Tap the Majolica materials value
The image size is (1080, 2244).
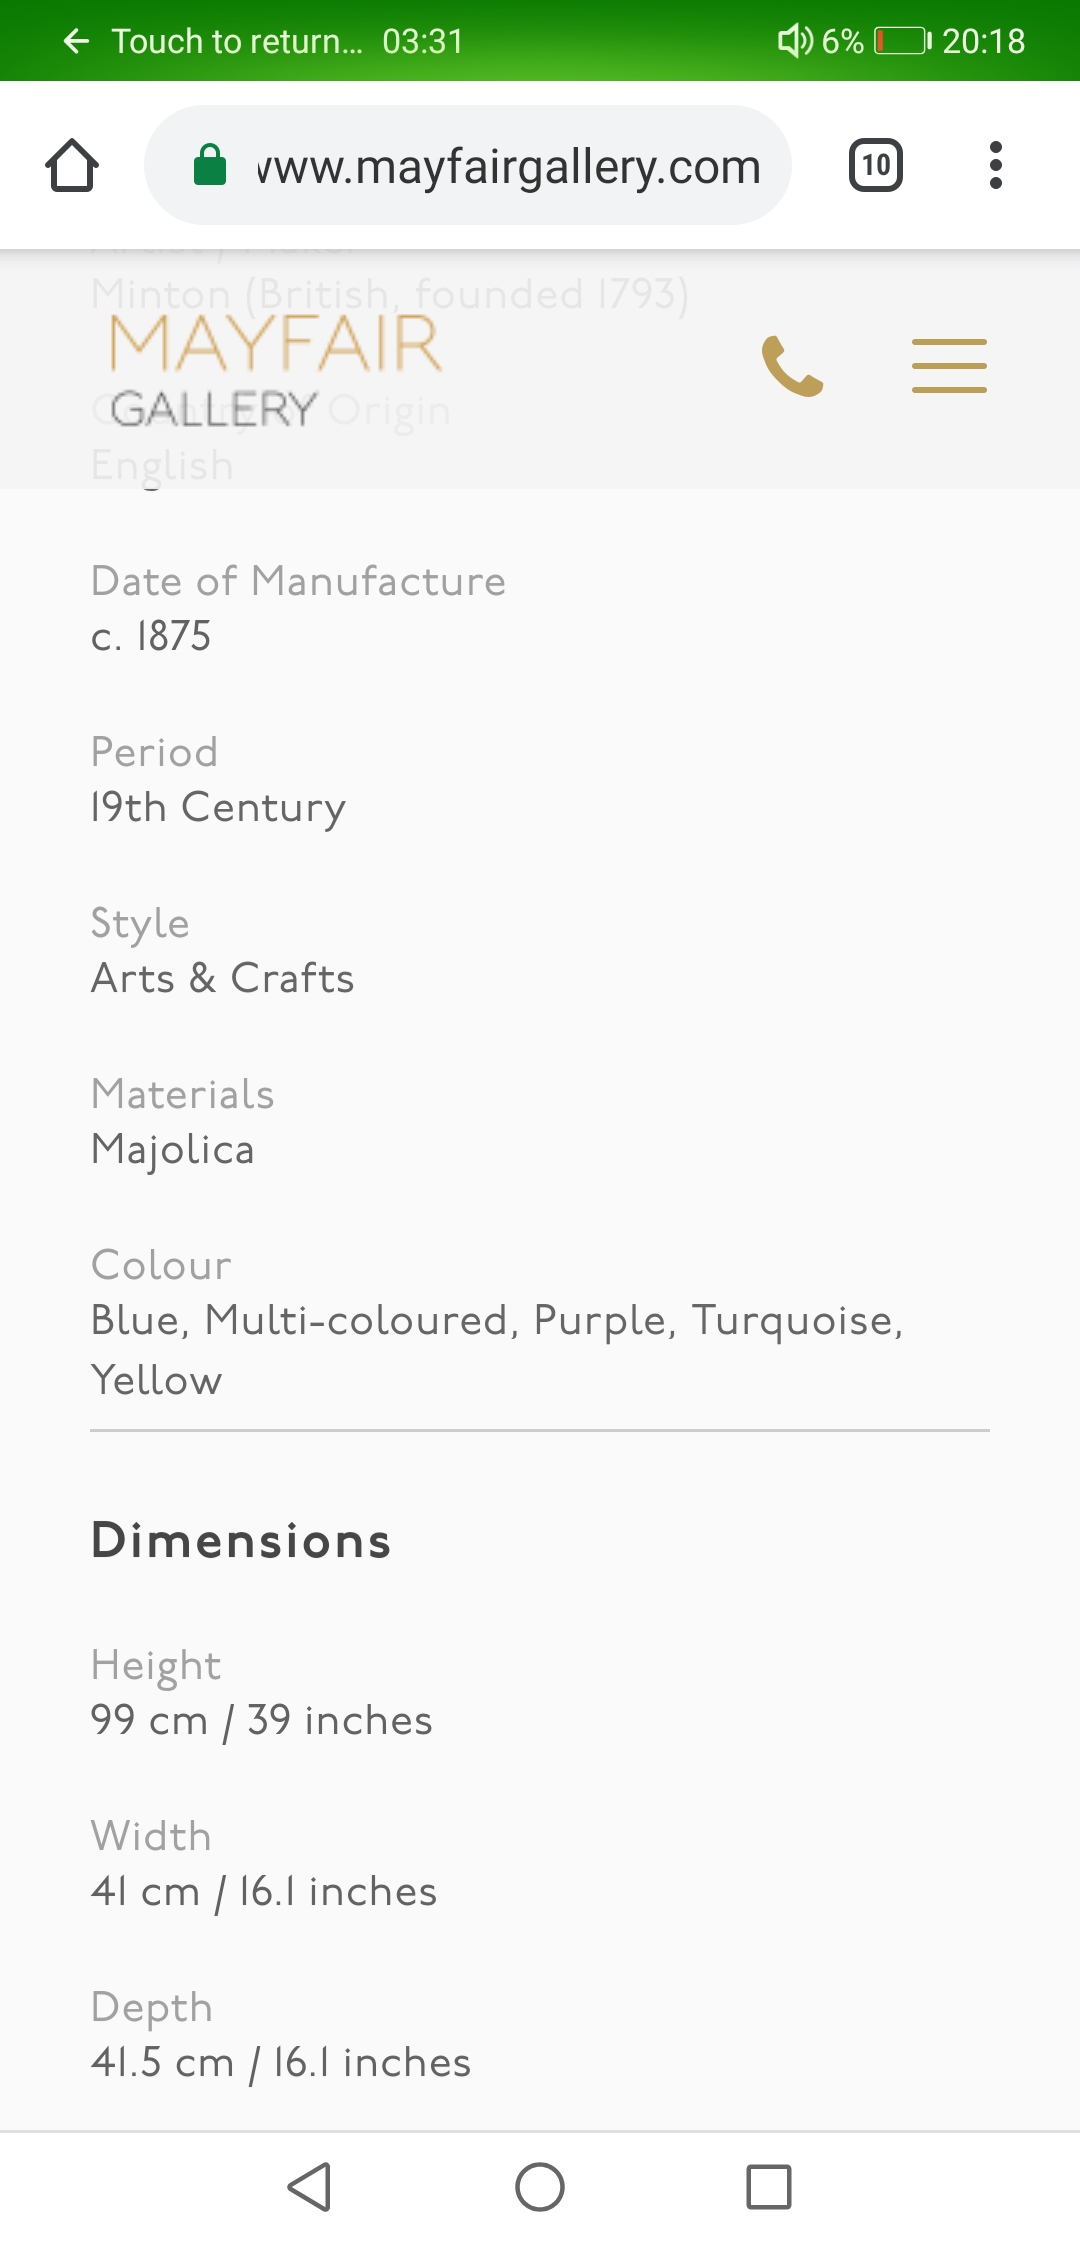click(172, 1149)
